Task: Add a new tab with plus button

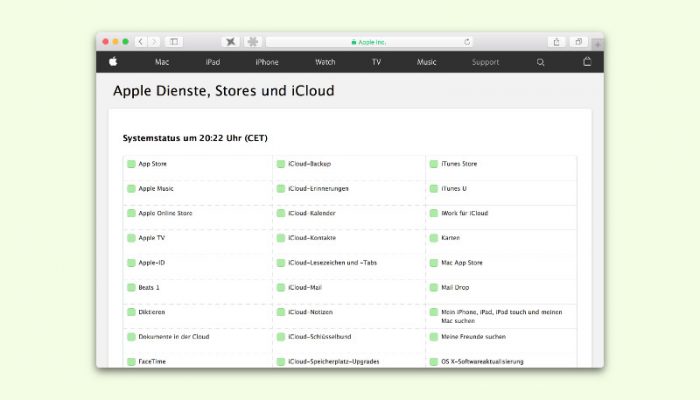Action: click(x=597, y=44)
